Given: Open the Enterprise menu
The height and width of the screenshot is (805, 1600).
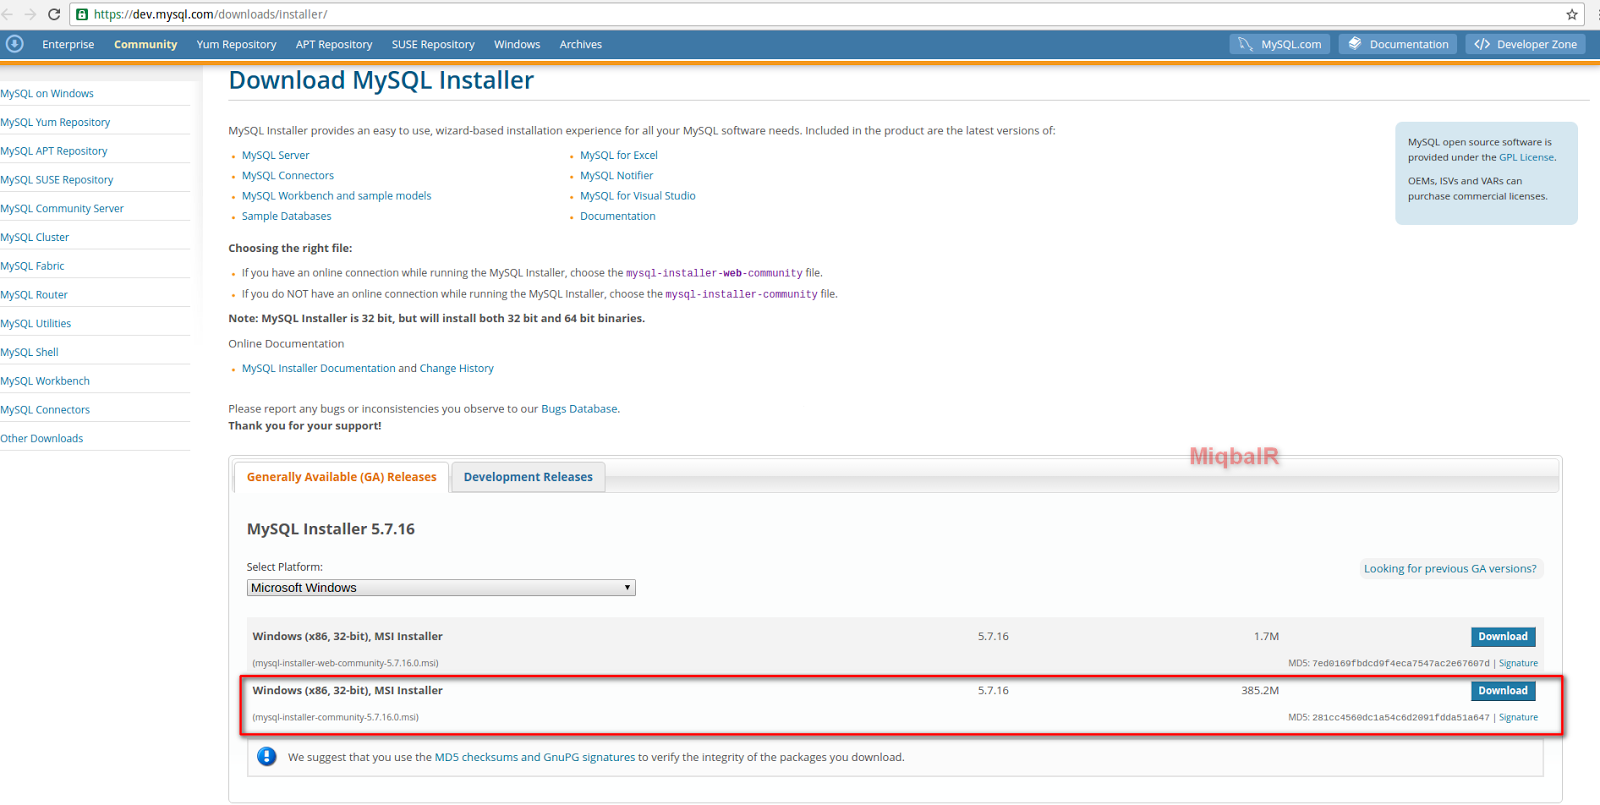Looking at the screenshot, I should click(x=68, y=44).
